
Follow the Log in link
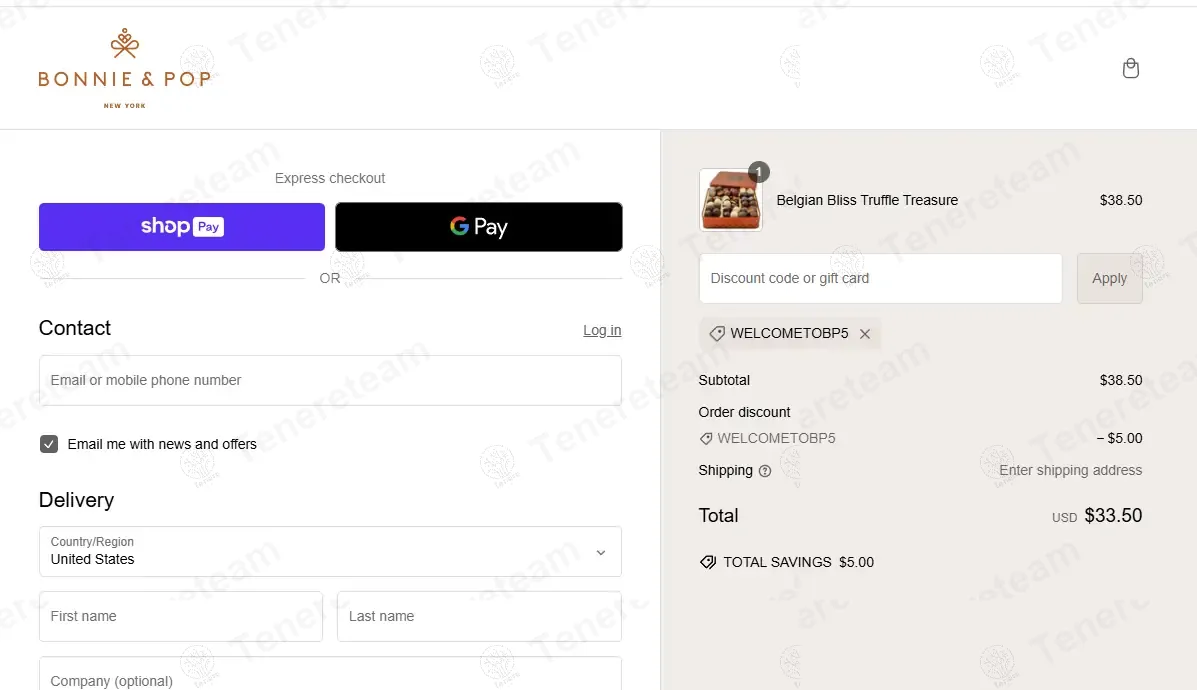pos(602,330)
